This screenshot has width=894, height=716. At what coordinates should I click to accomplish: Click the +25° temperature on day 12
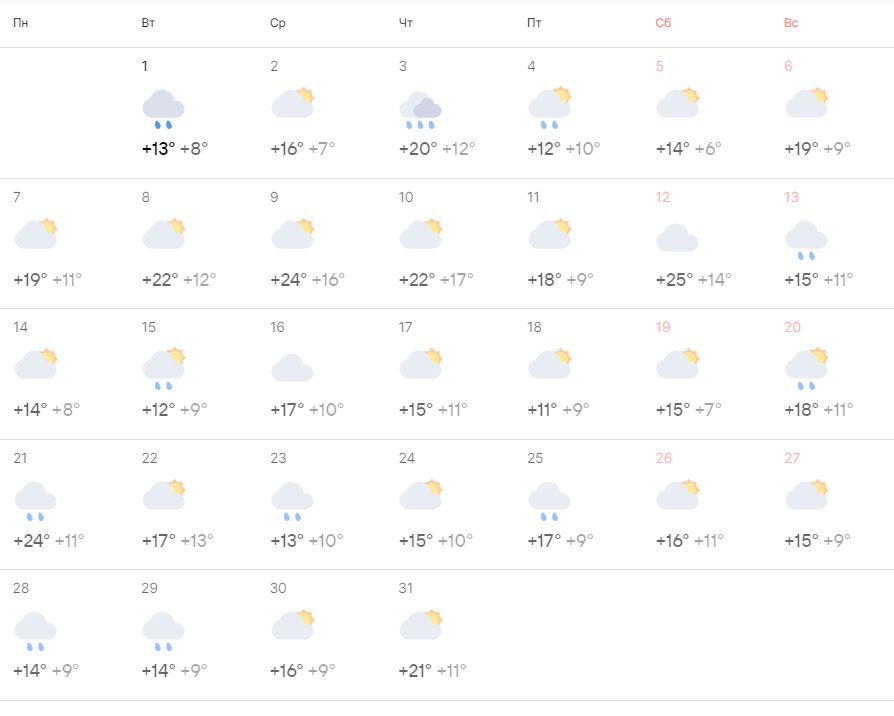point(674,279)
